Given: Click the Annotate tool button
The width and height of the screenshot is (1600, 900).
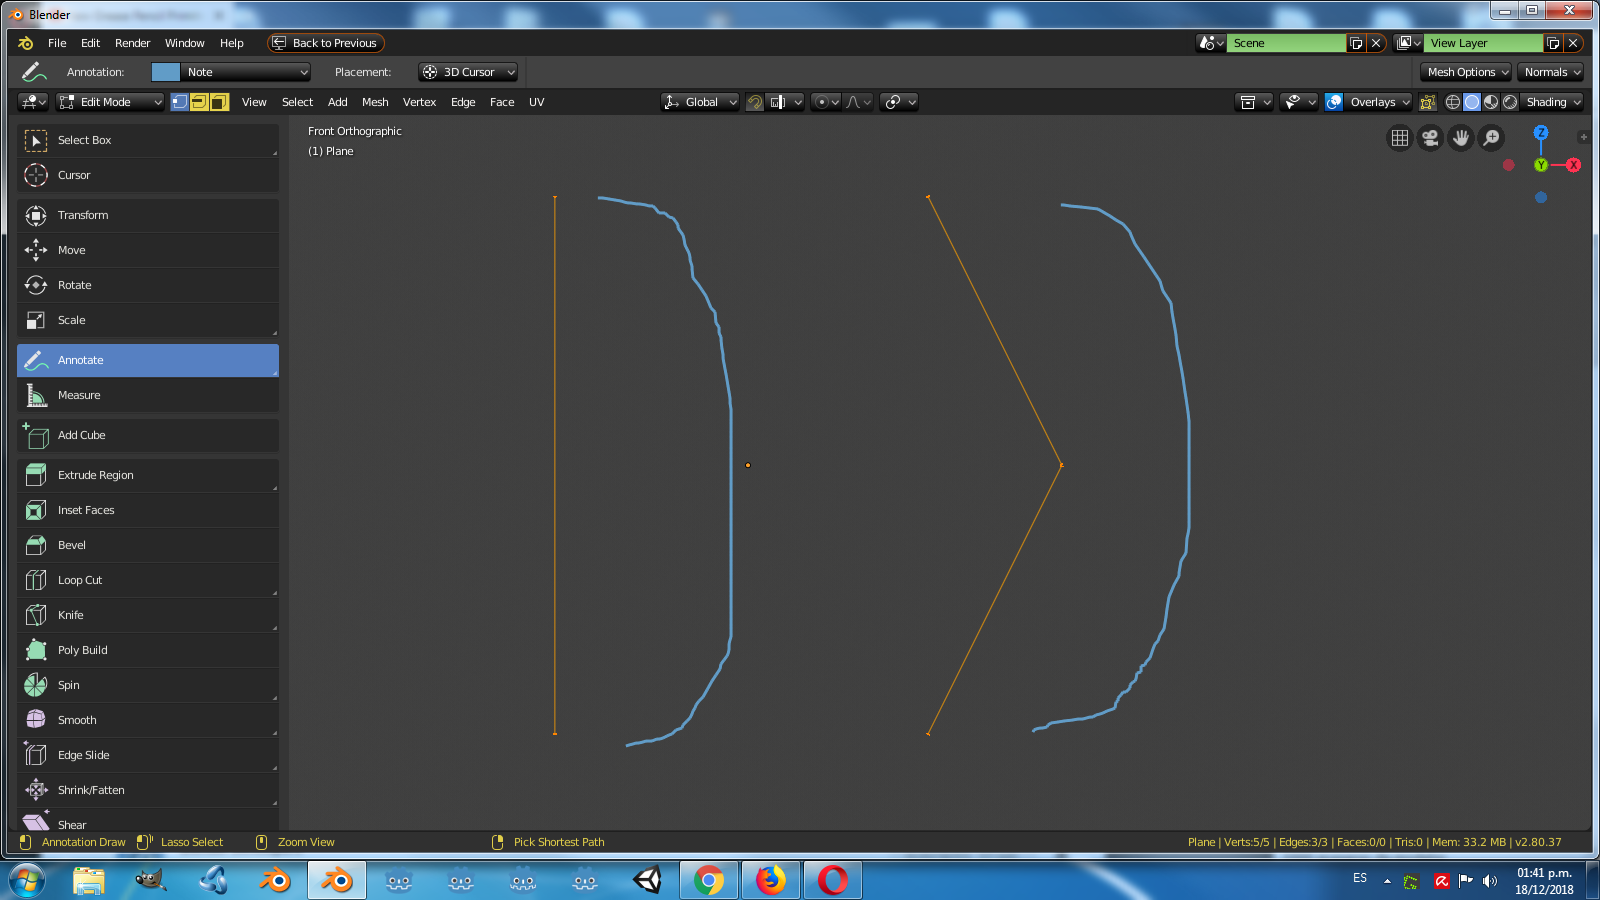Looking at the screenshot, I should 148,360.
